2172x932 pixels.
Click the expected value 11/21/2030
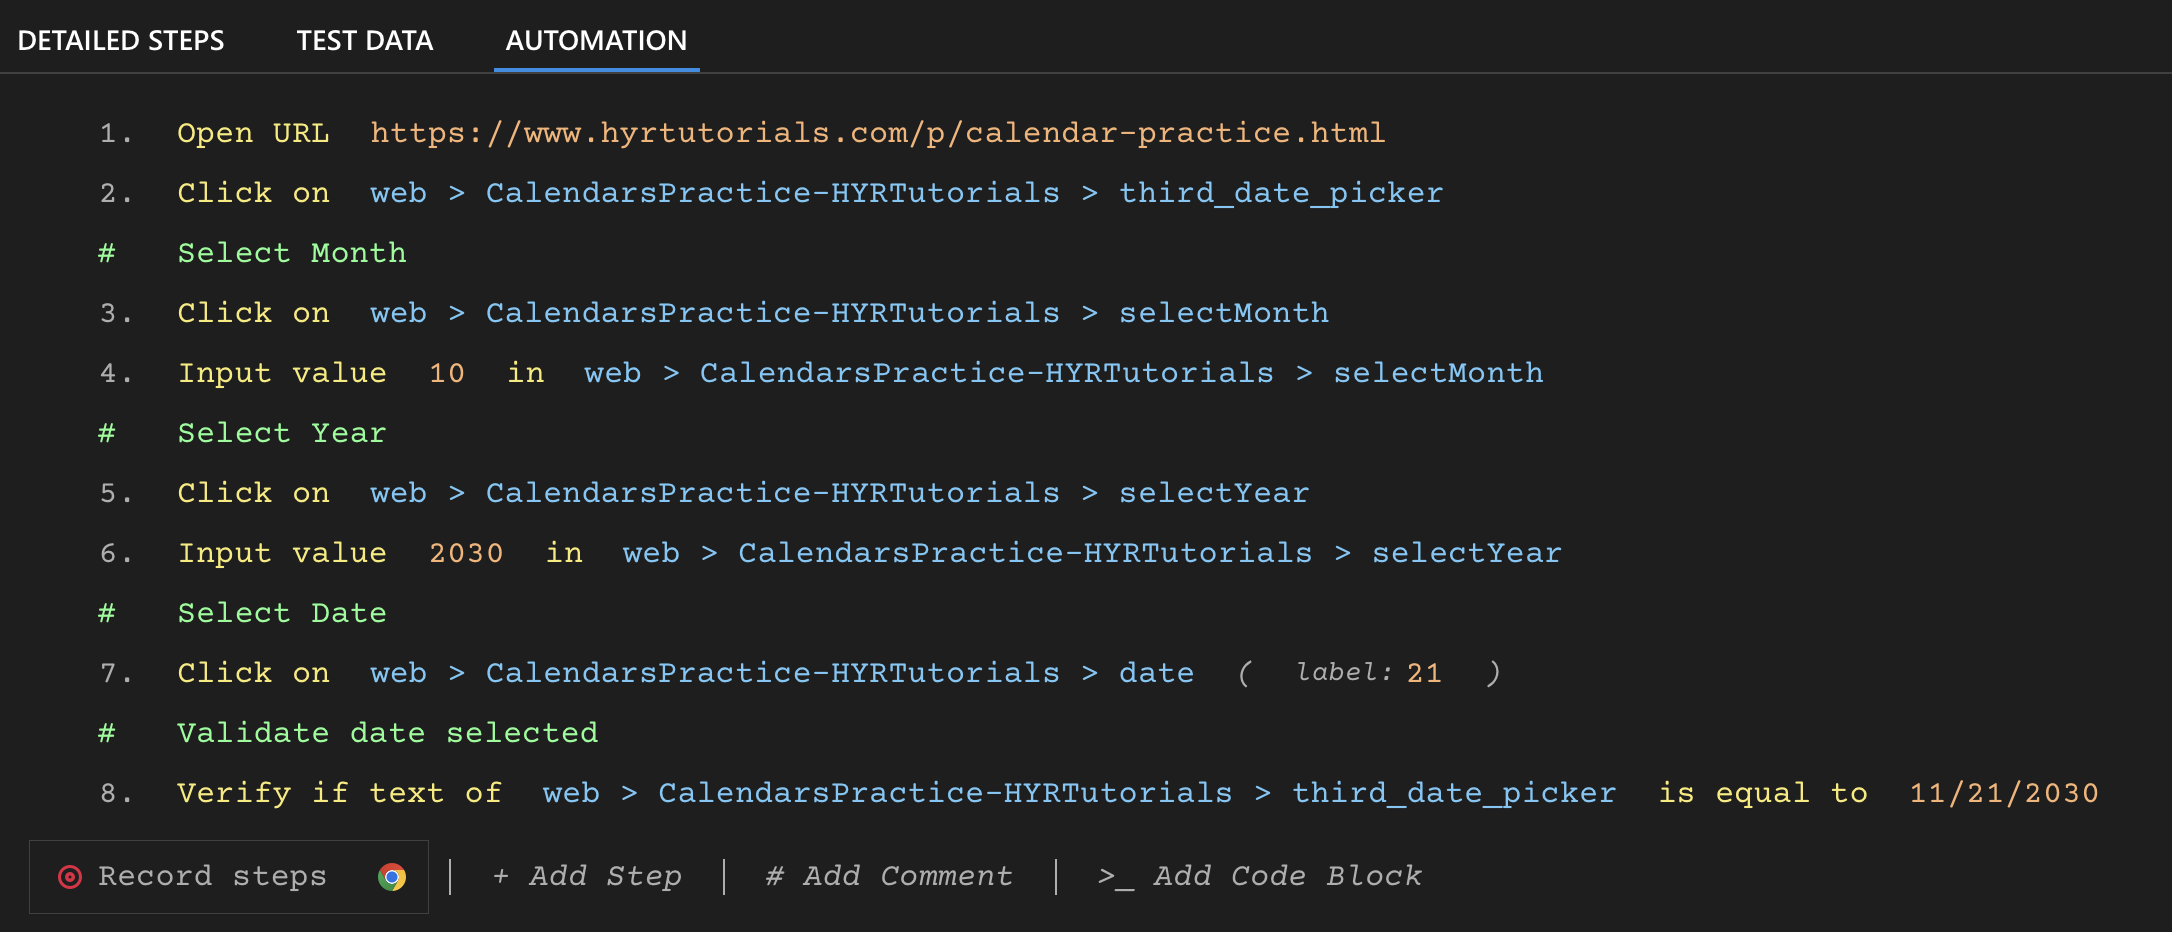coord(2003,793)
